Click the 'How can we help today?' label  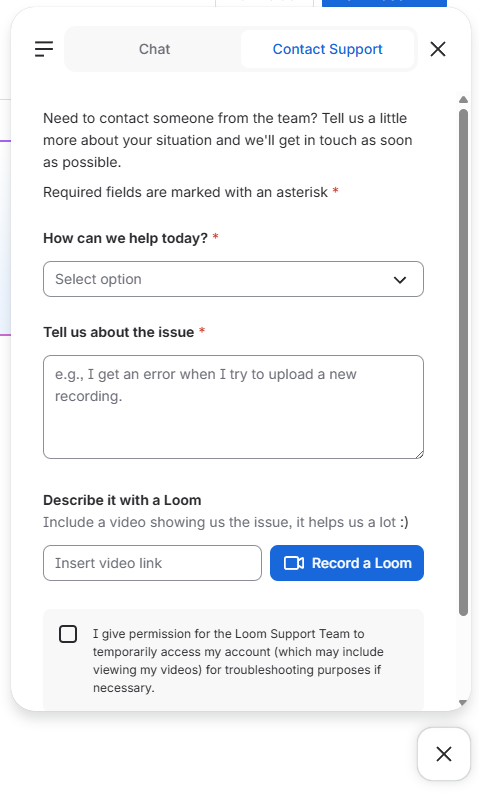(x=125, y=238)
